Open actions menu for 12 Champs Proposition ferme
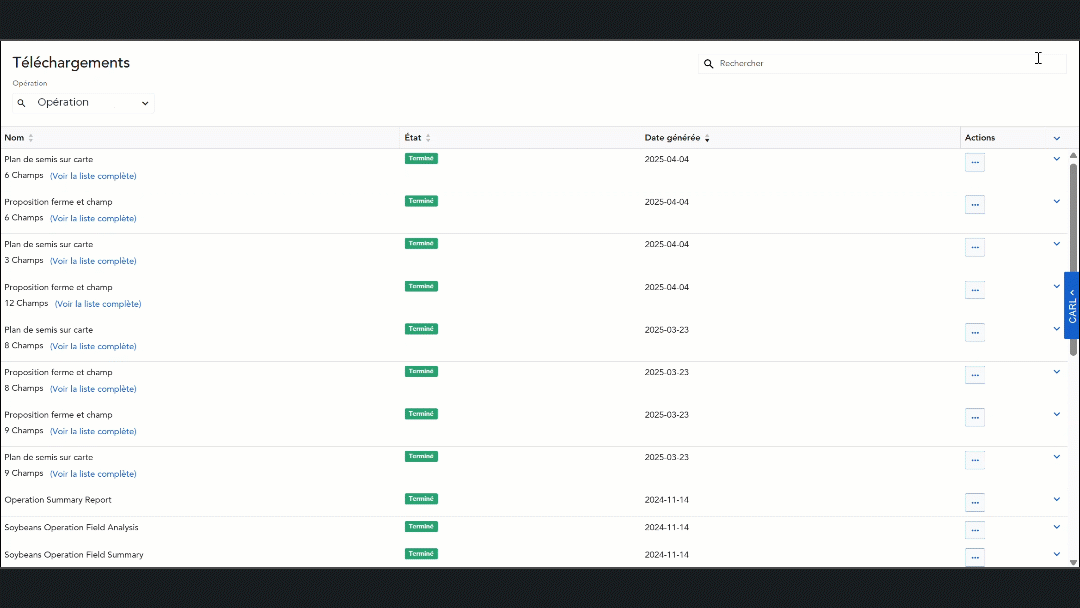 [975, 290]
